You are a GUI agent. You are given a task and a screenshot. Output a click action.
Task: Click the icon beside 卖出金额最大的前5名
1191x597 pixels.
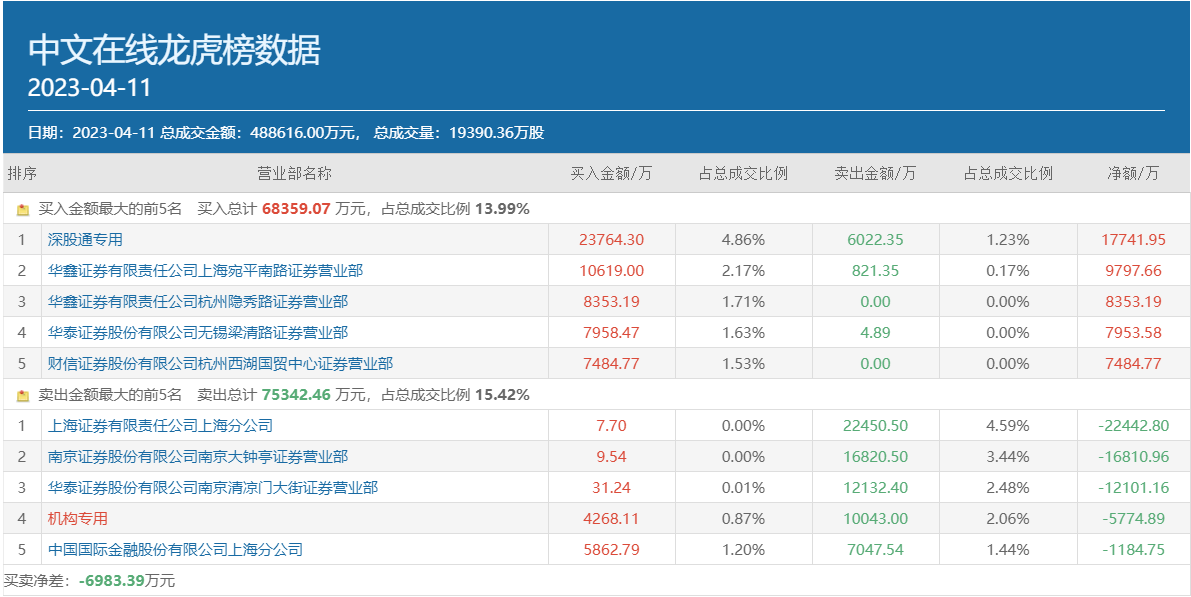point(23,396)
